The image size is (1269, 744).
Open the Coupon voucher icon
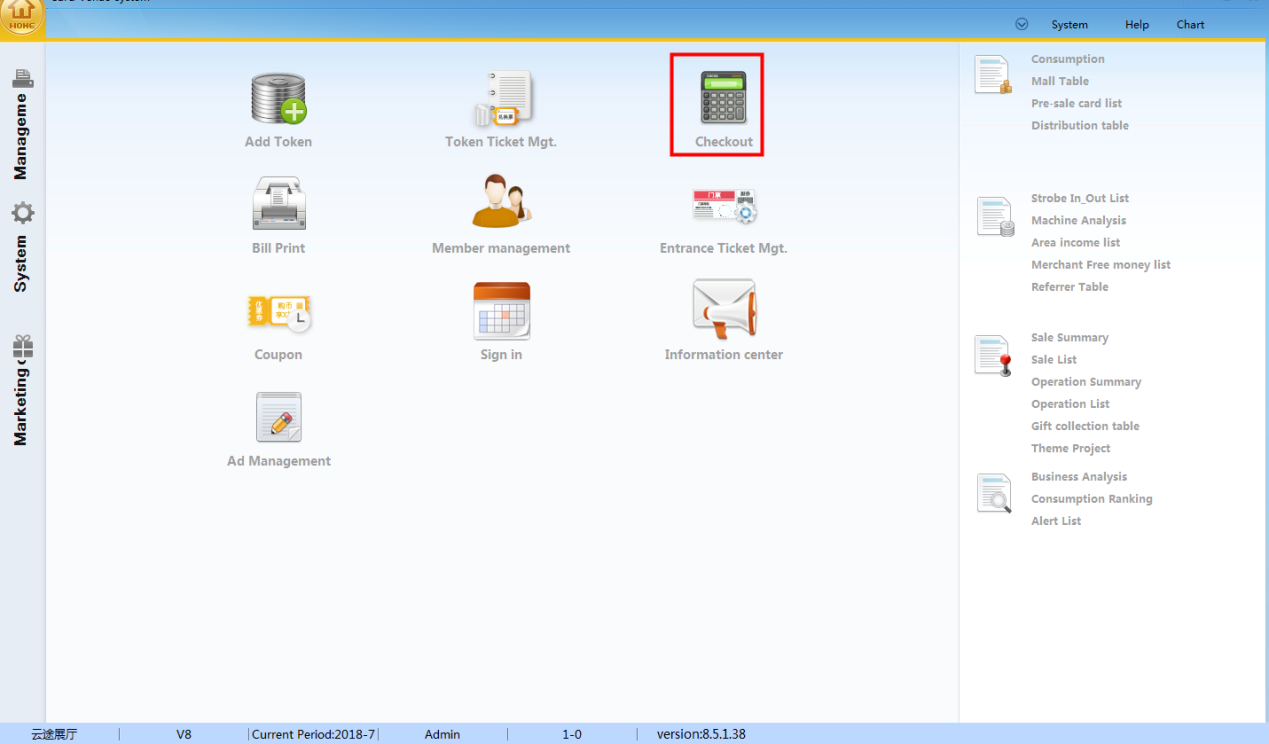[278, 313]
